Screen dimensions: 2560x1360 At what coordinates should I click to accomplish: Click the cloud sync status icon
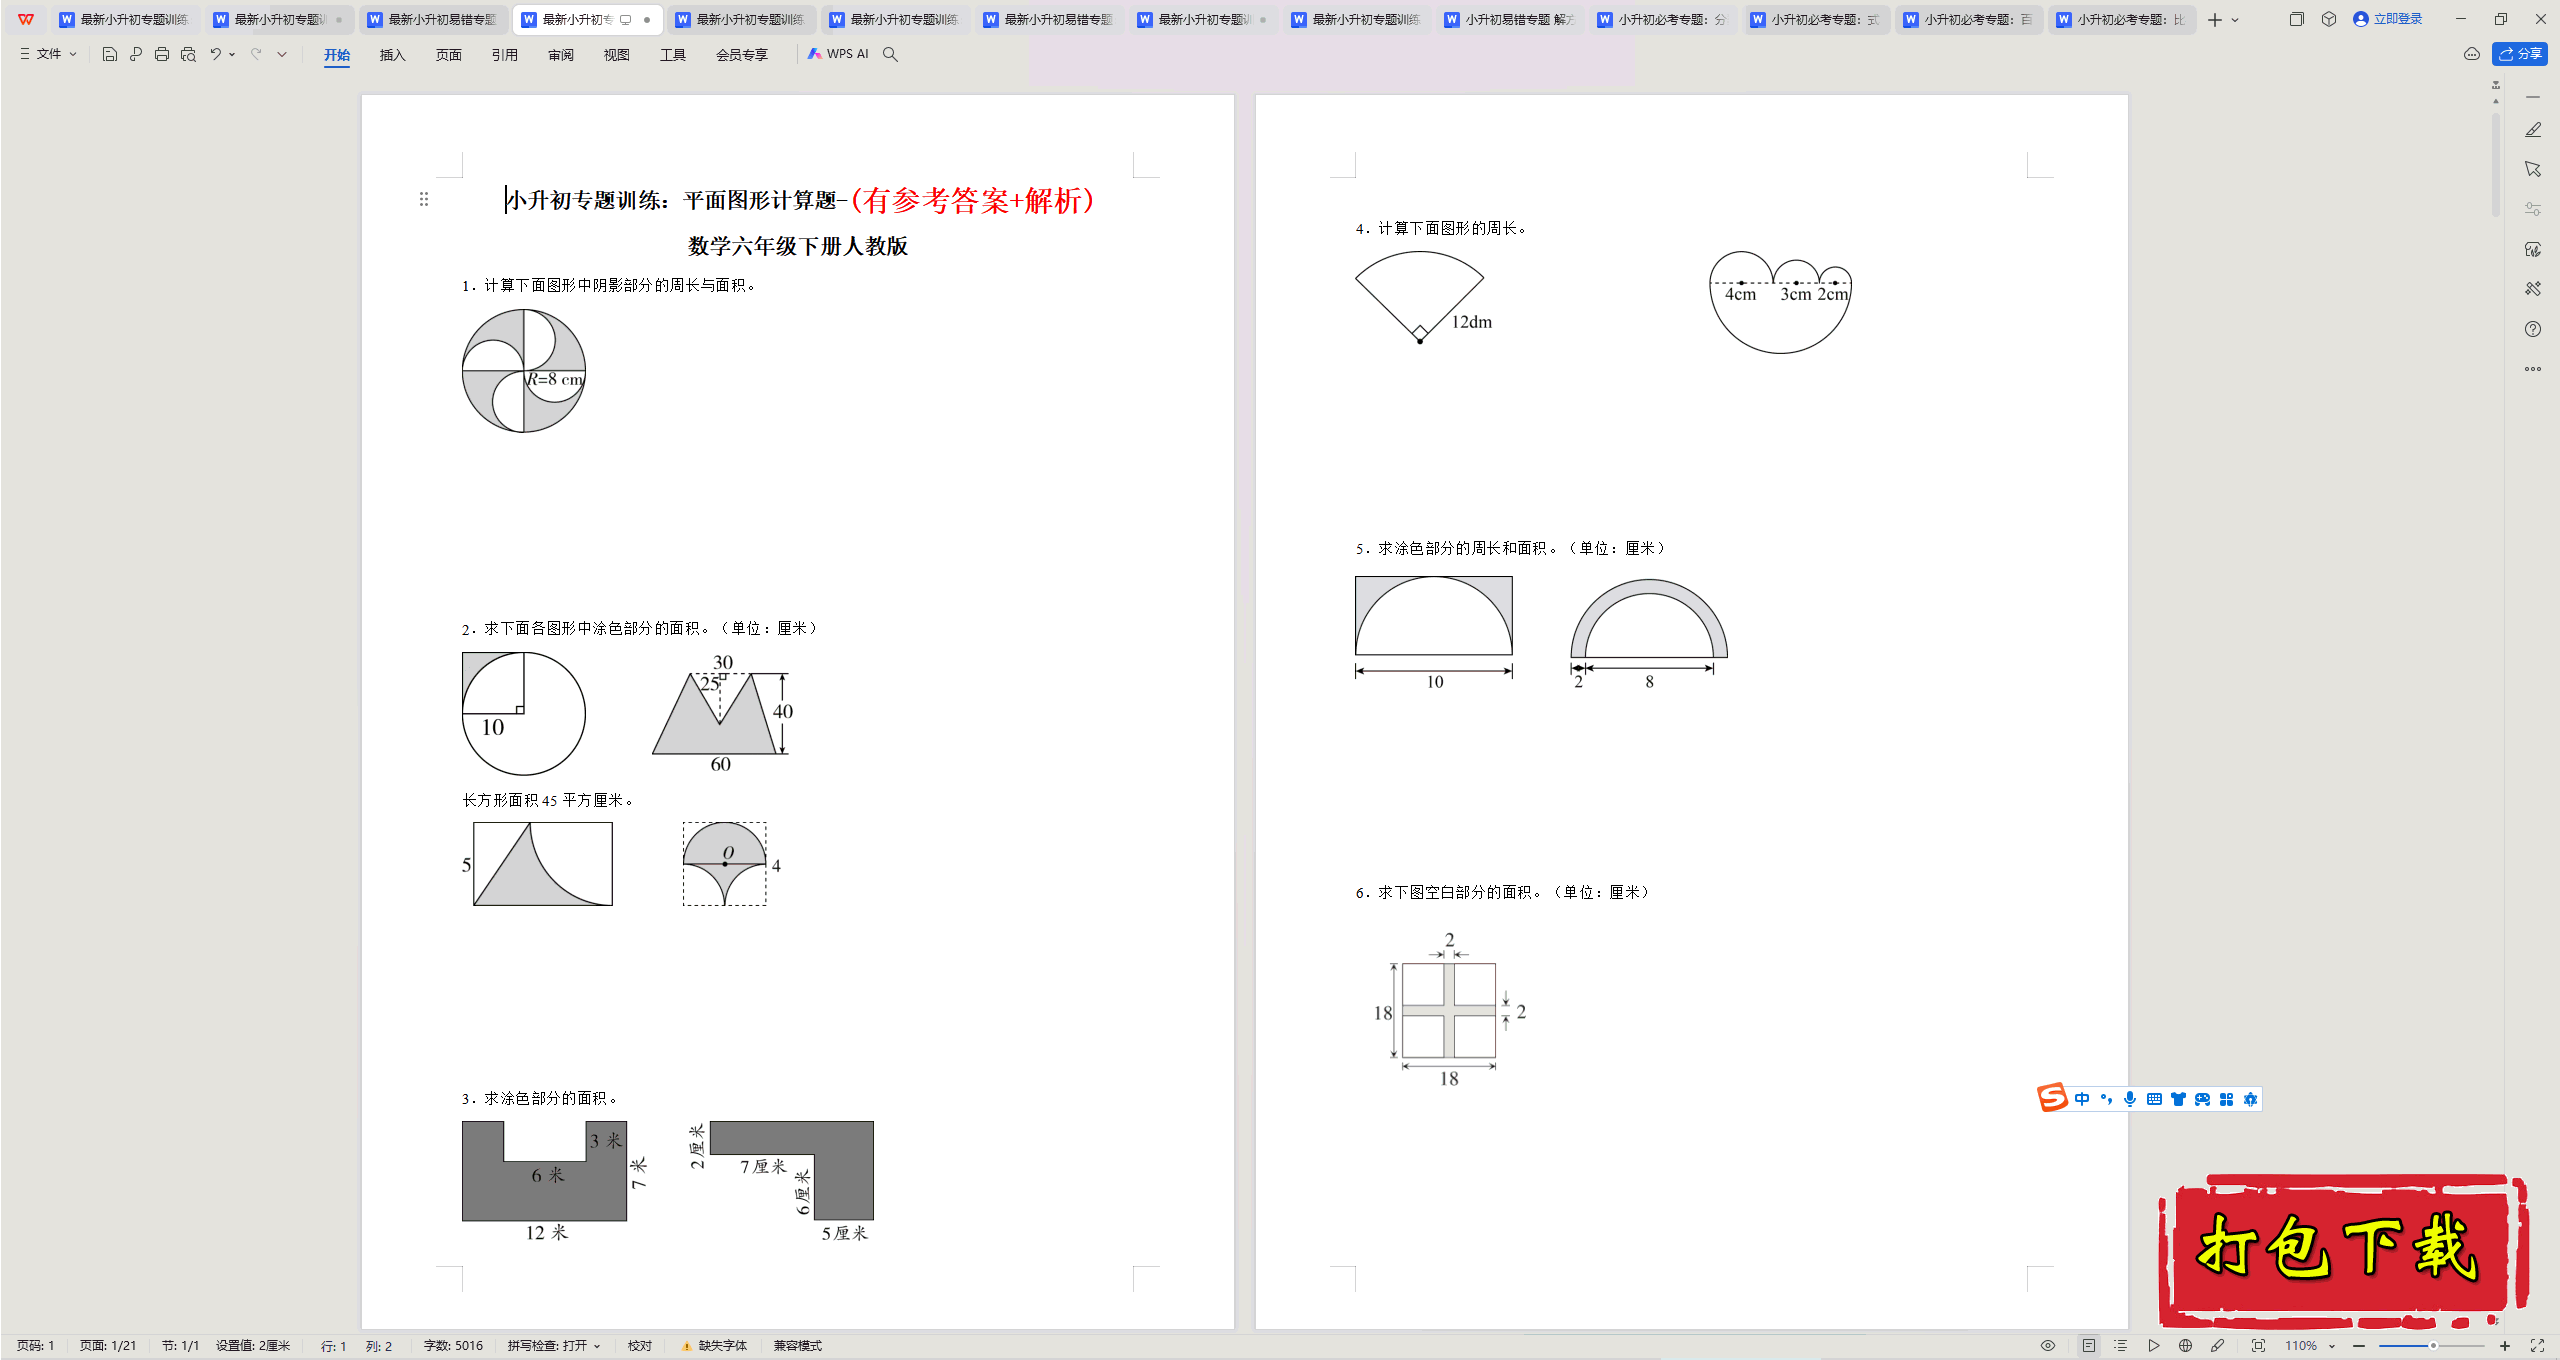pos(2472,54)
